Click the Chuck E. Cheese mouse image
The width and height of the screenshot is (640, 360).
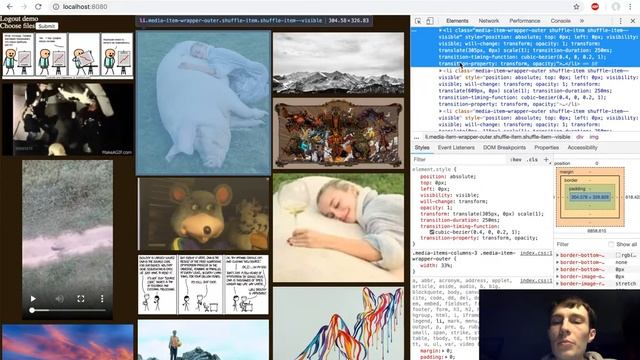203,214
